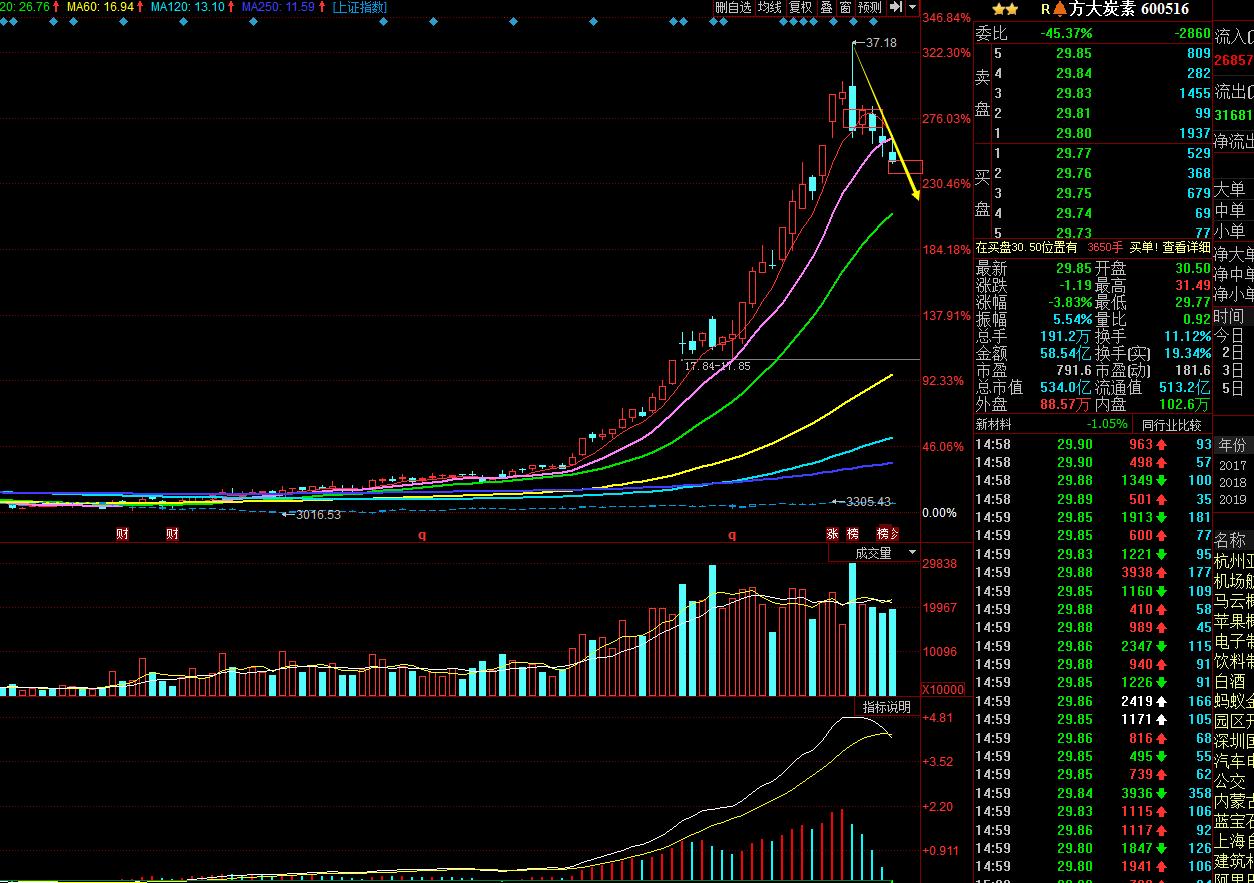Screen dimensions: 1254x883
Task: Toggle the 均线 moving average display
Action: click(769, 8)
